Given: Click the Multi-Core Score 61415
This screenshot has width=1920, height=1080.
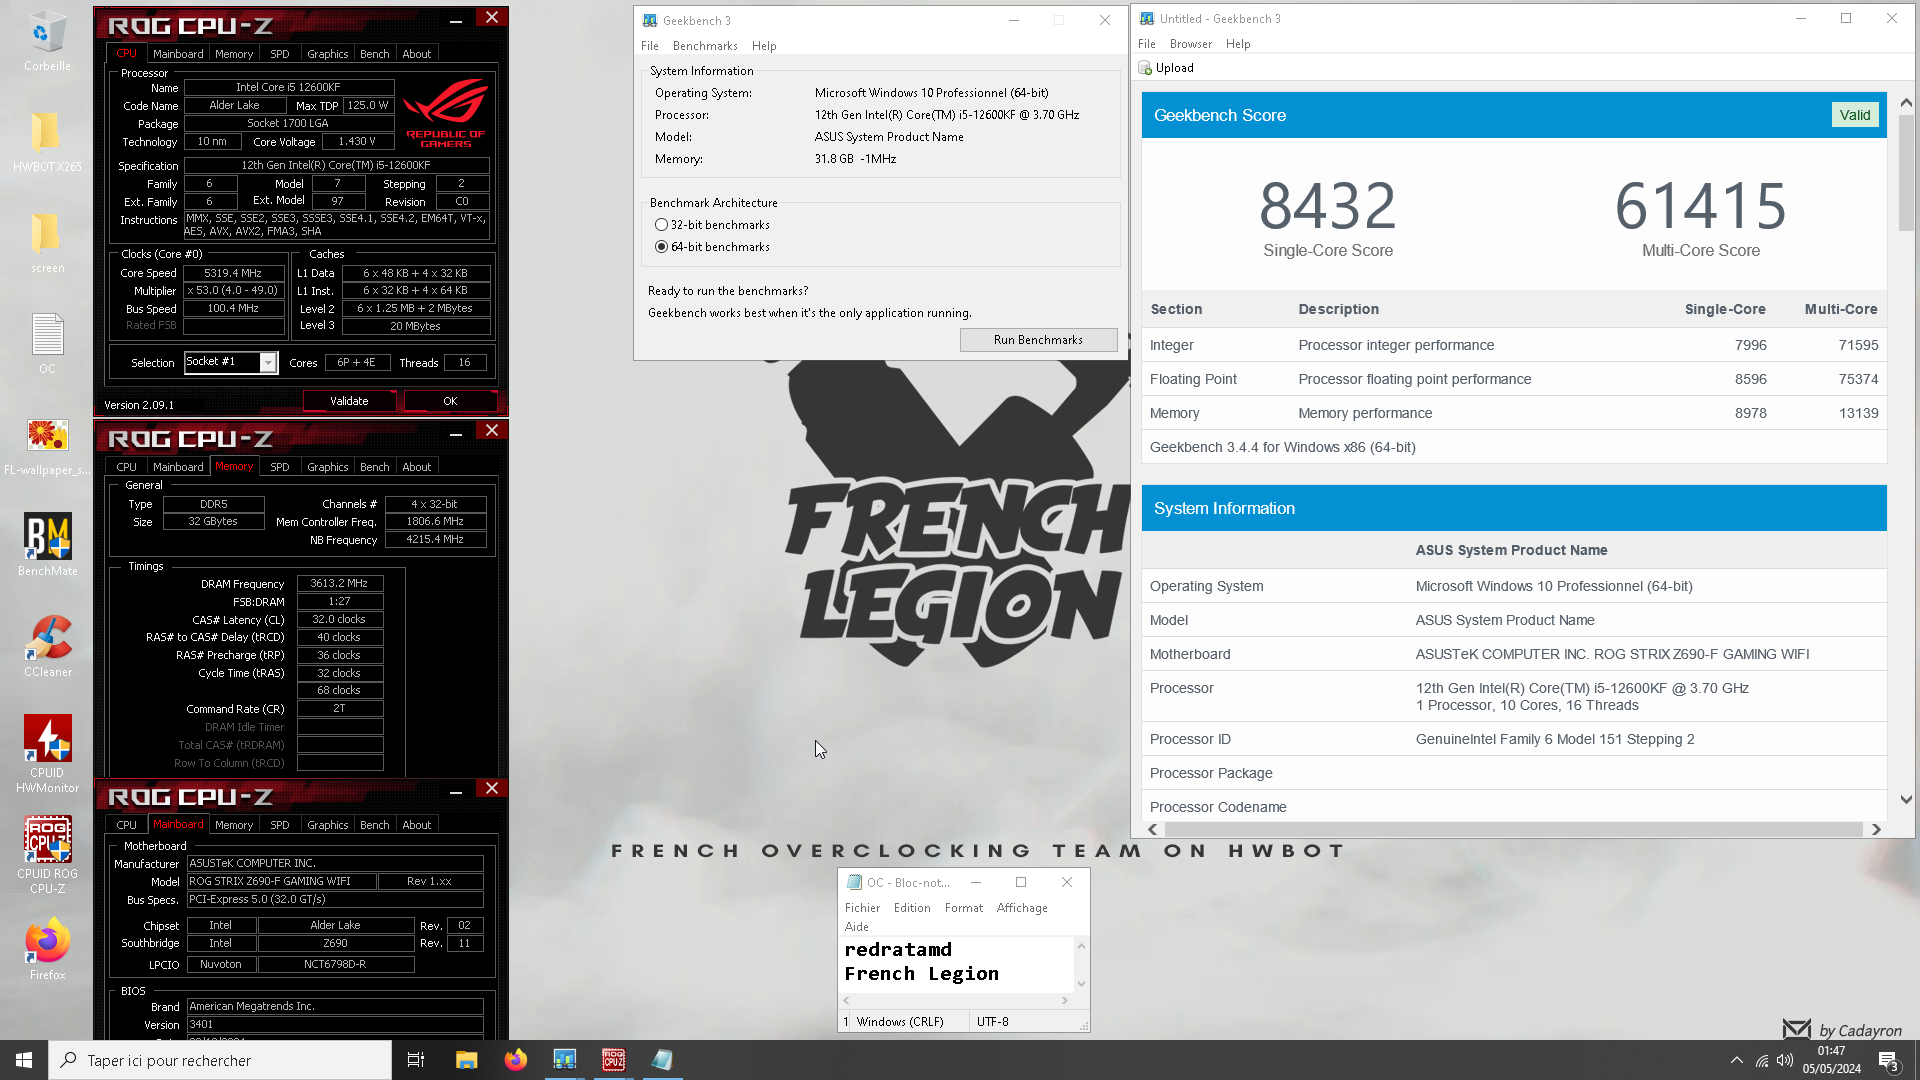Looking at the screenshot, I should coord(1700,206).
